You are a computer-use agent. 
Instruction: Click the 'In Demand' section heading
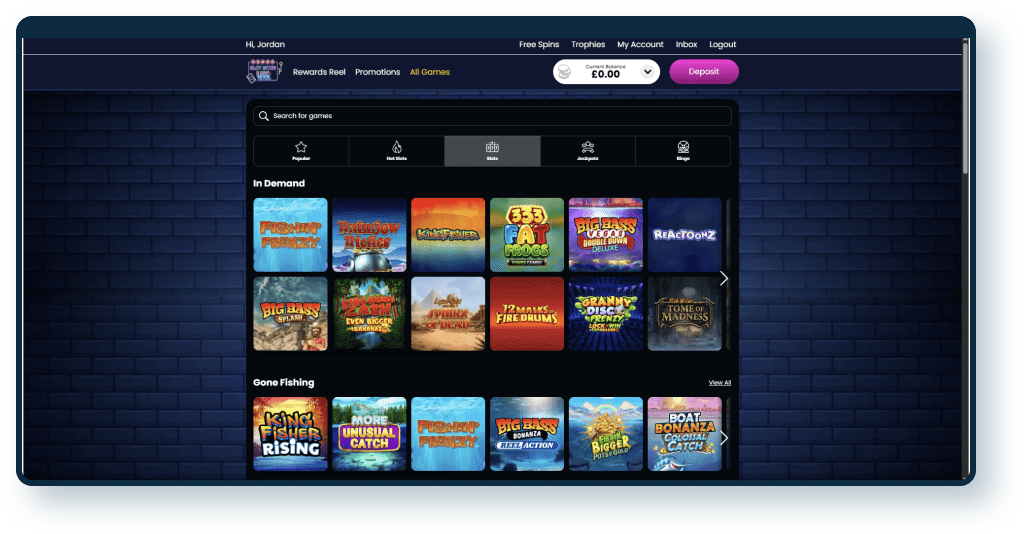click(x=279, y=183)
